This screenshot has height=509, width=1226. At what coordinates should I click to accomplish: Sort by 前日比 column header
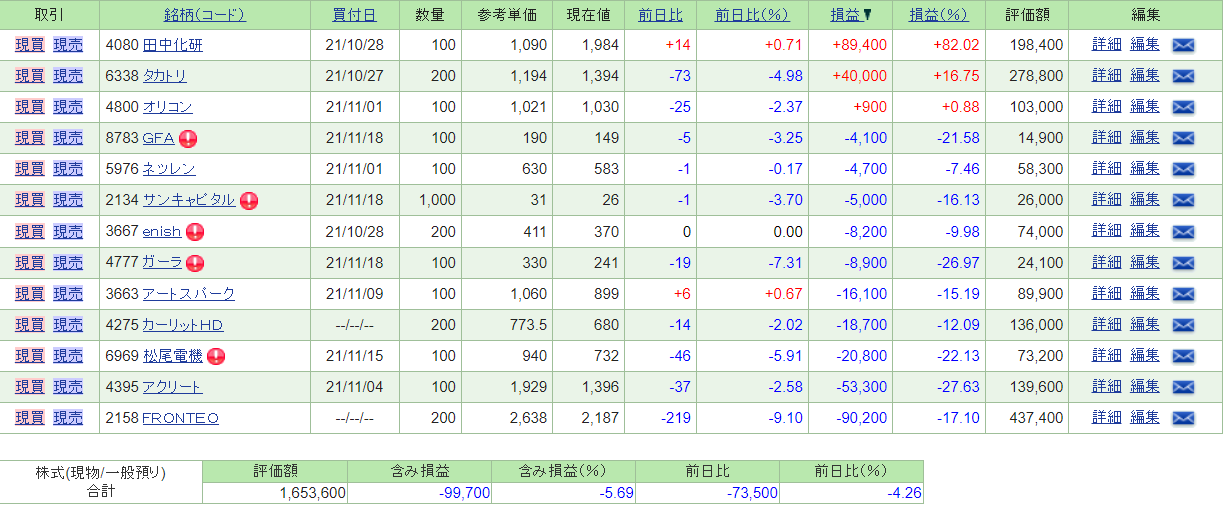(659, 15)
